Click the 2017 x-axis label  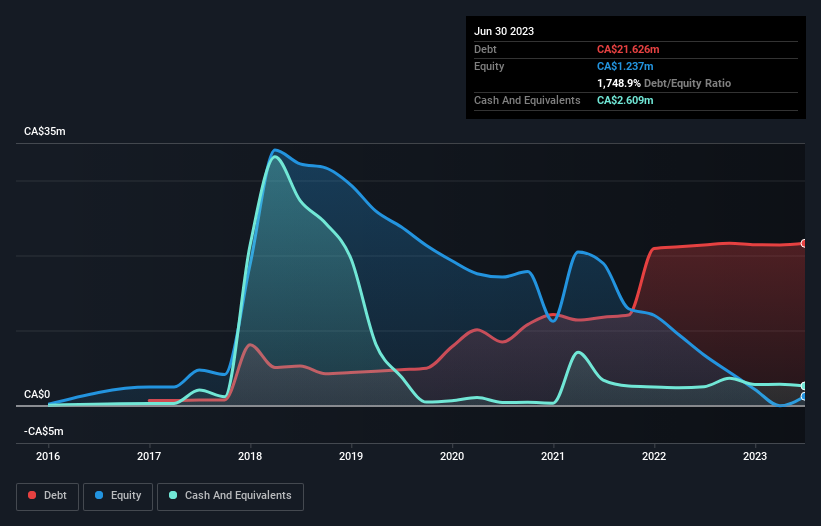point(149,456)
